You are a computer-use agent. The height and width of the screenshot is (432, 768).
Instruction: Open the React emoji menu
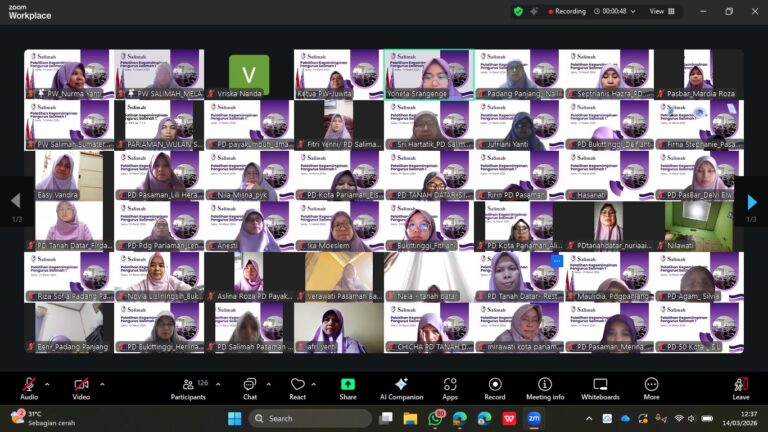[297, 388]
